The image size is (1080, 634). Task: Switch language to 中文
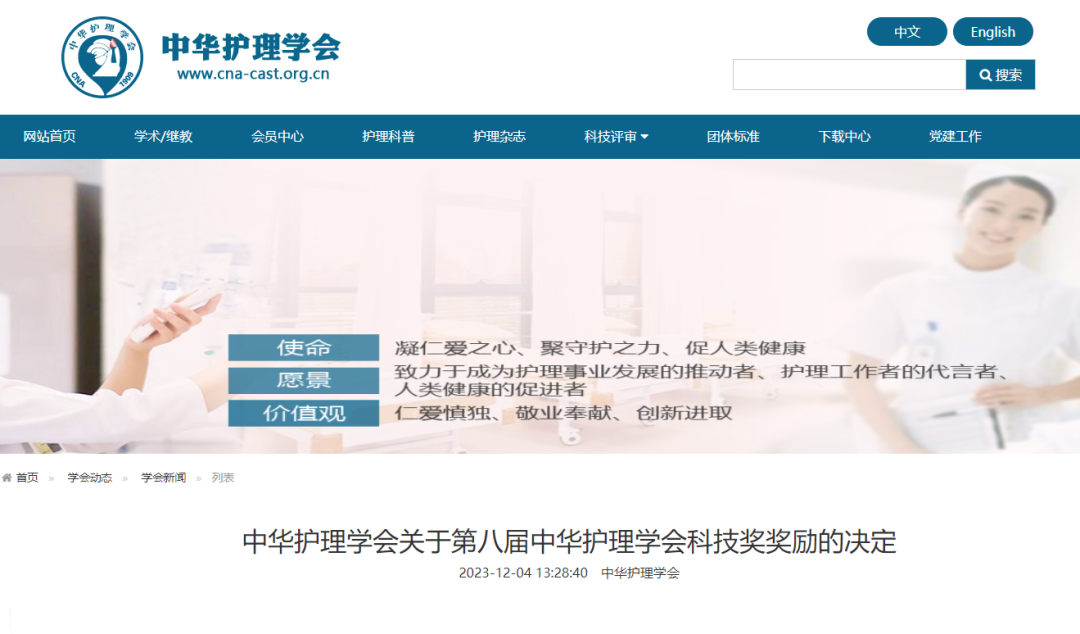coord(906,32)
